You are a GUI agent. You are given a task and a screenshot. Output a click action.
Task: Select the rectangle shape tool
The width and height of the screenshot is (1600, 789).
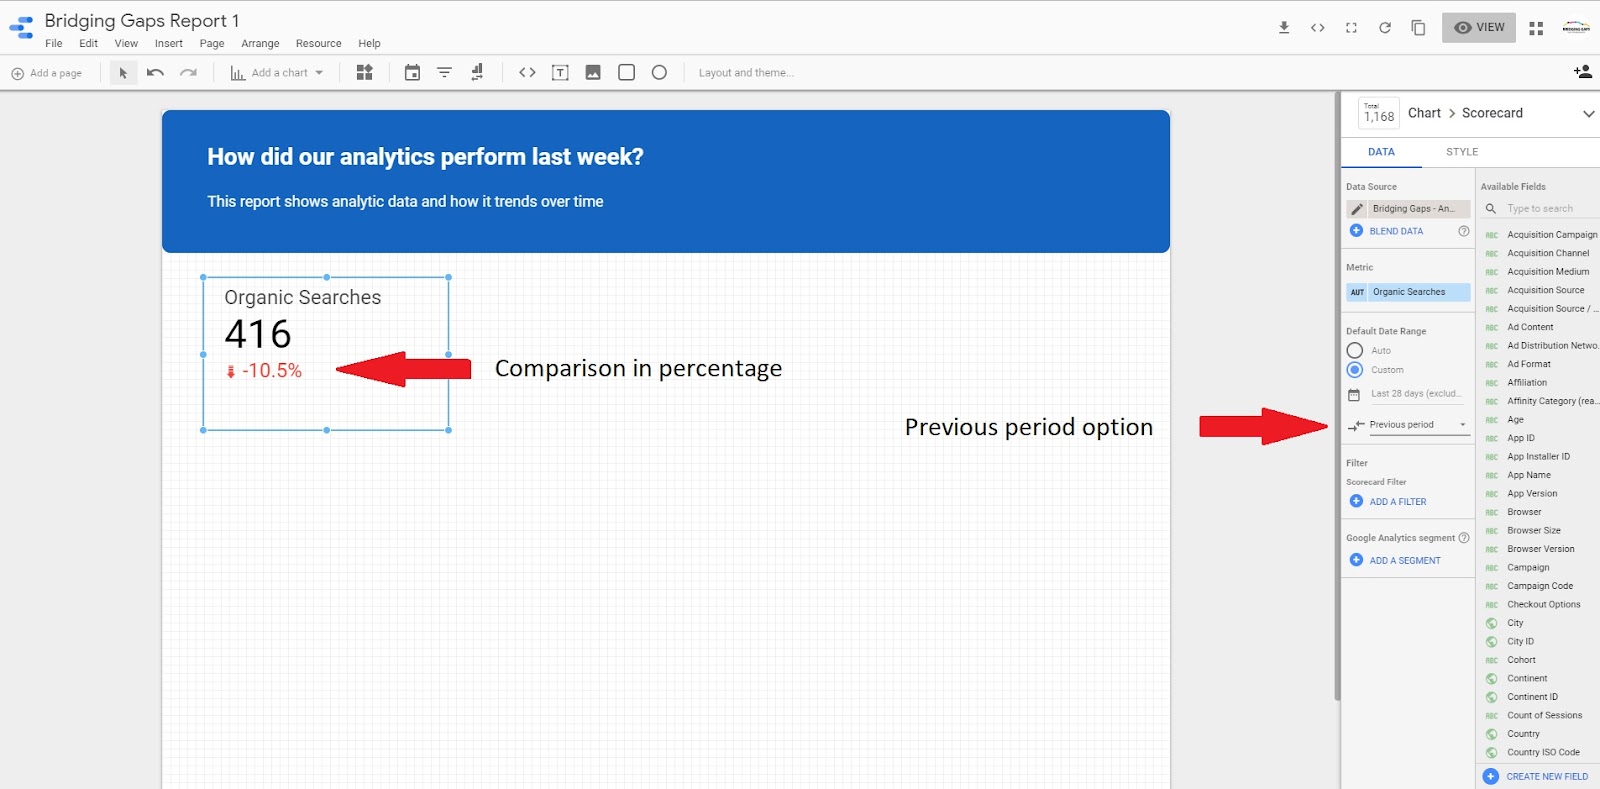pos(627,73)
